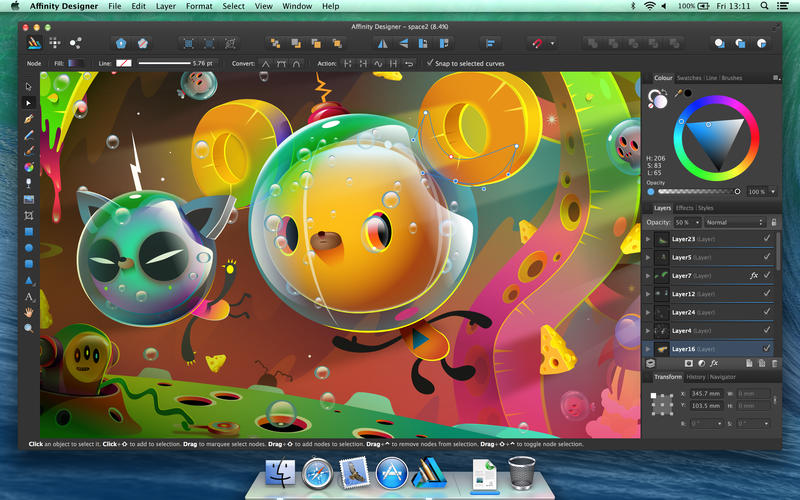Hide Layer12 using its visibility checkmark
Viewport: 800px width, 500px height.
tap(767, 294)
